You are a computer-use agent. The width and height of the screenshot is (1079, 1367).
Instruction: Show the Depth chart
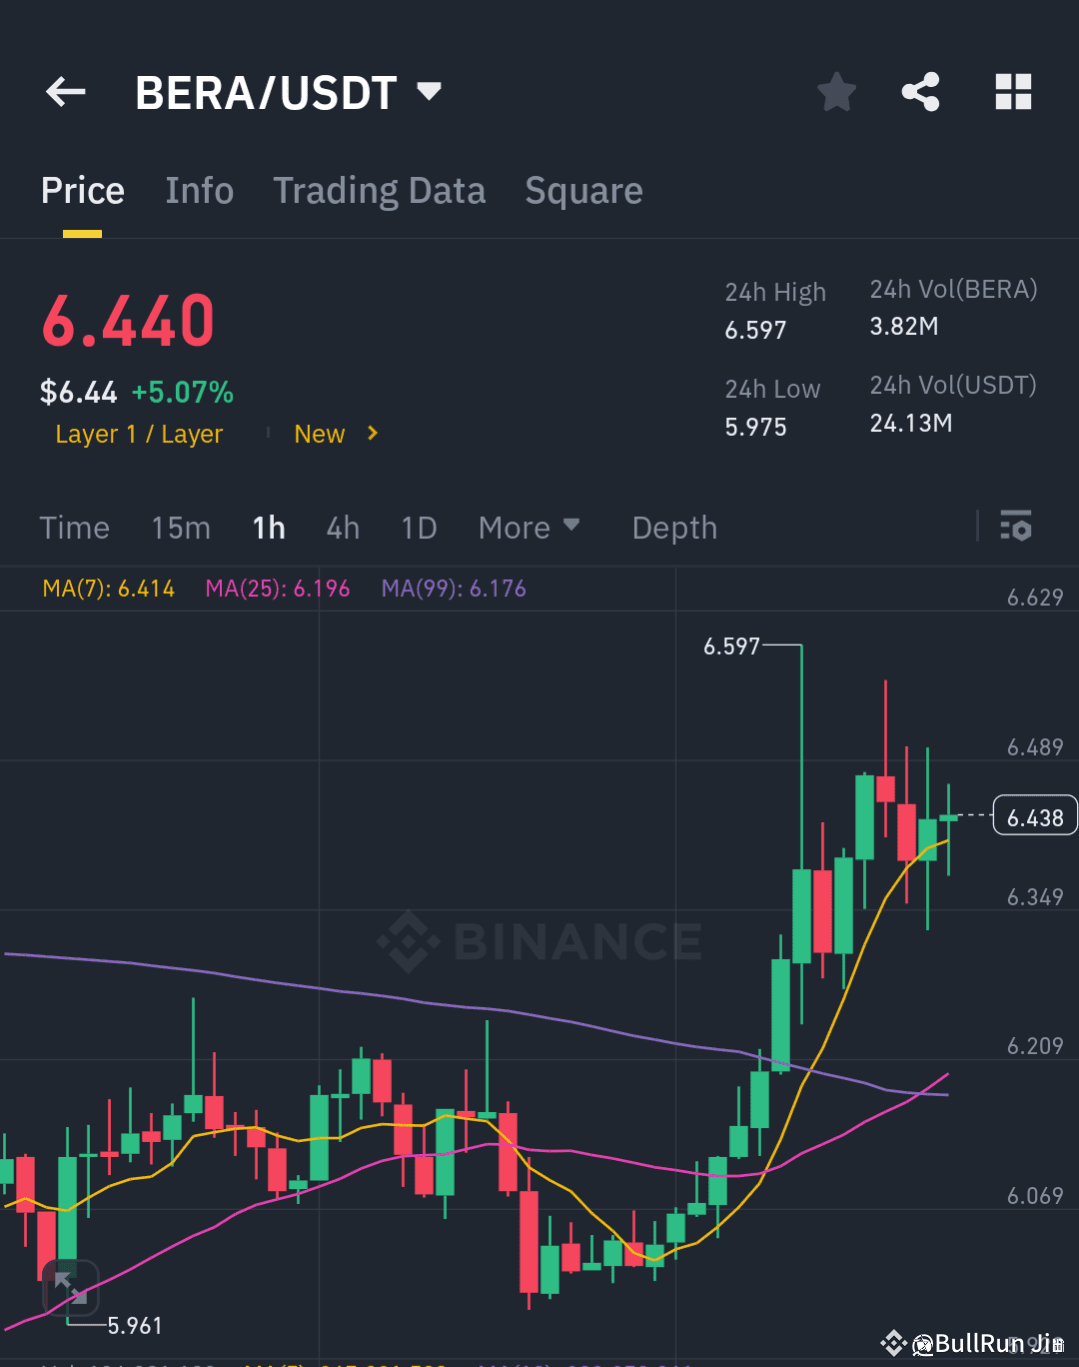(x=675, y=528)
